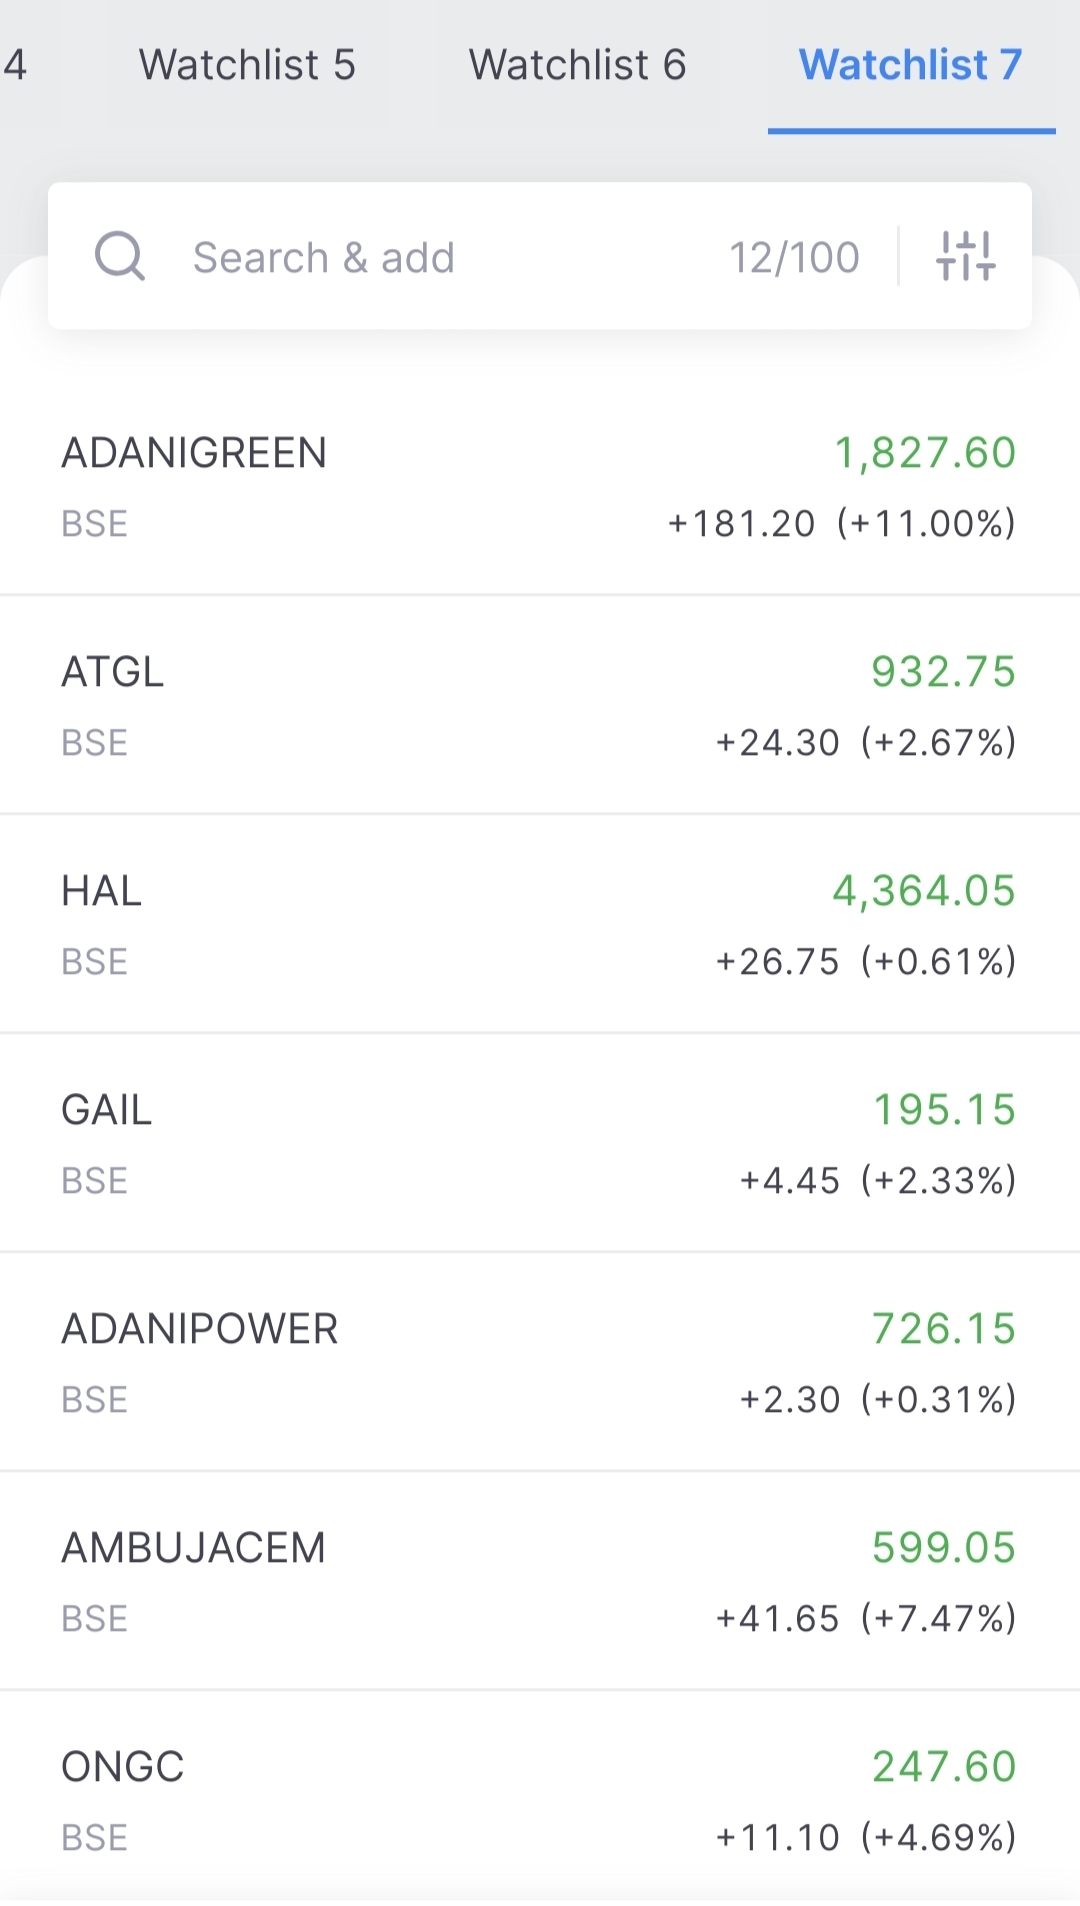1080x1906 pixels.
Task: Select the Watchlist 7 tab
Action: click(x=910, y=65)
